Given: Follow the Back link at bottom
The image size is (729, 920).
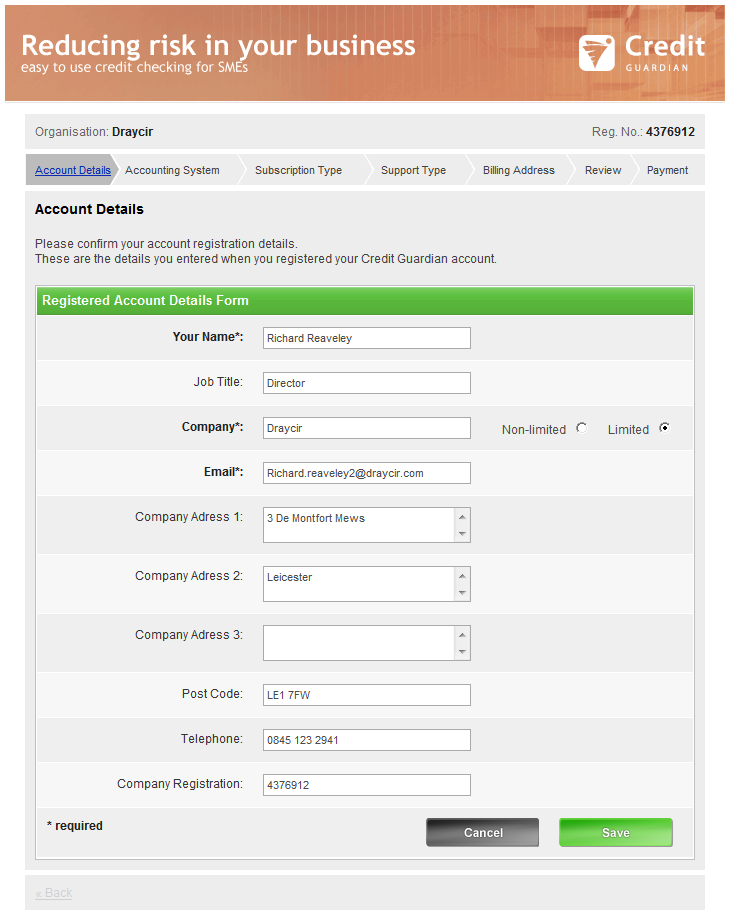Looking at the screenshot, I should pos(54,893).
